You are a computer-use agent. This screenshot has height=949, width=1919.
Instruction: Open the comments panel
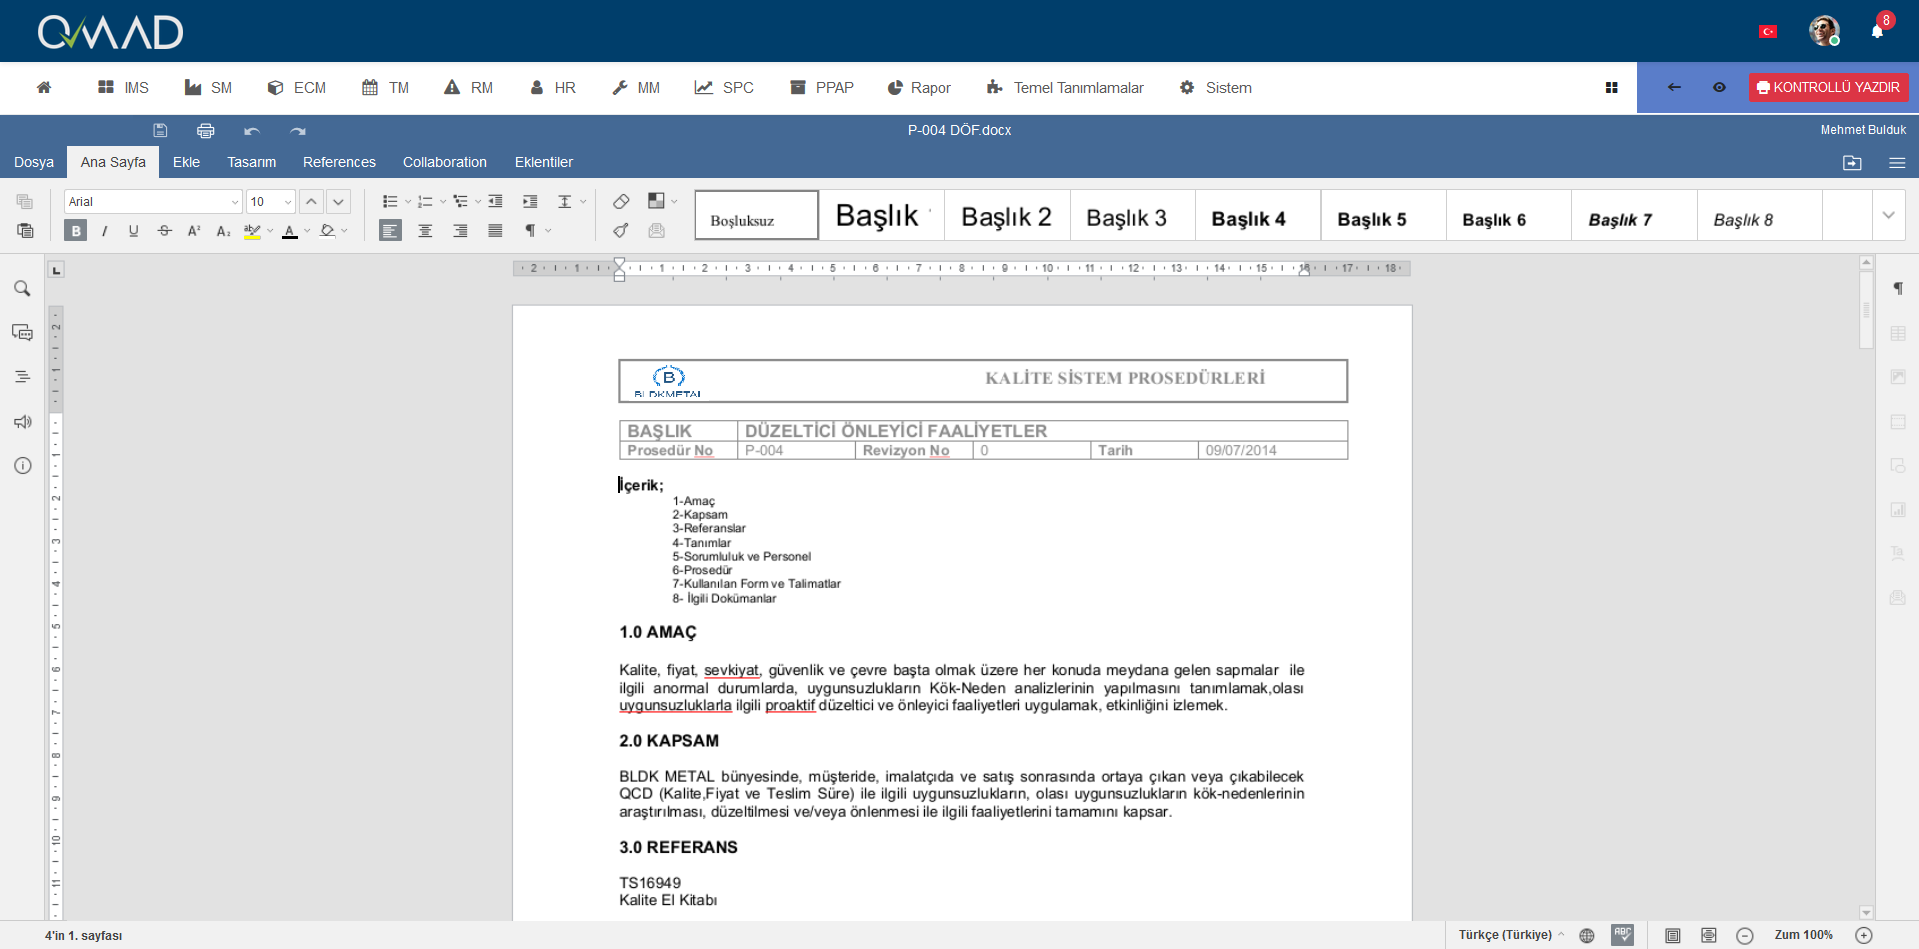coord(22,332)
